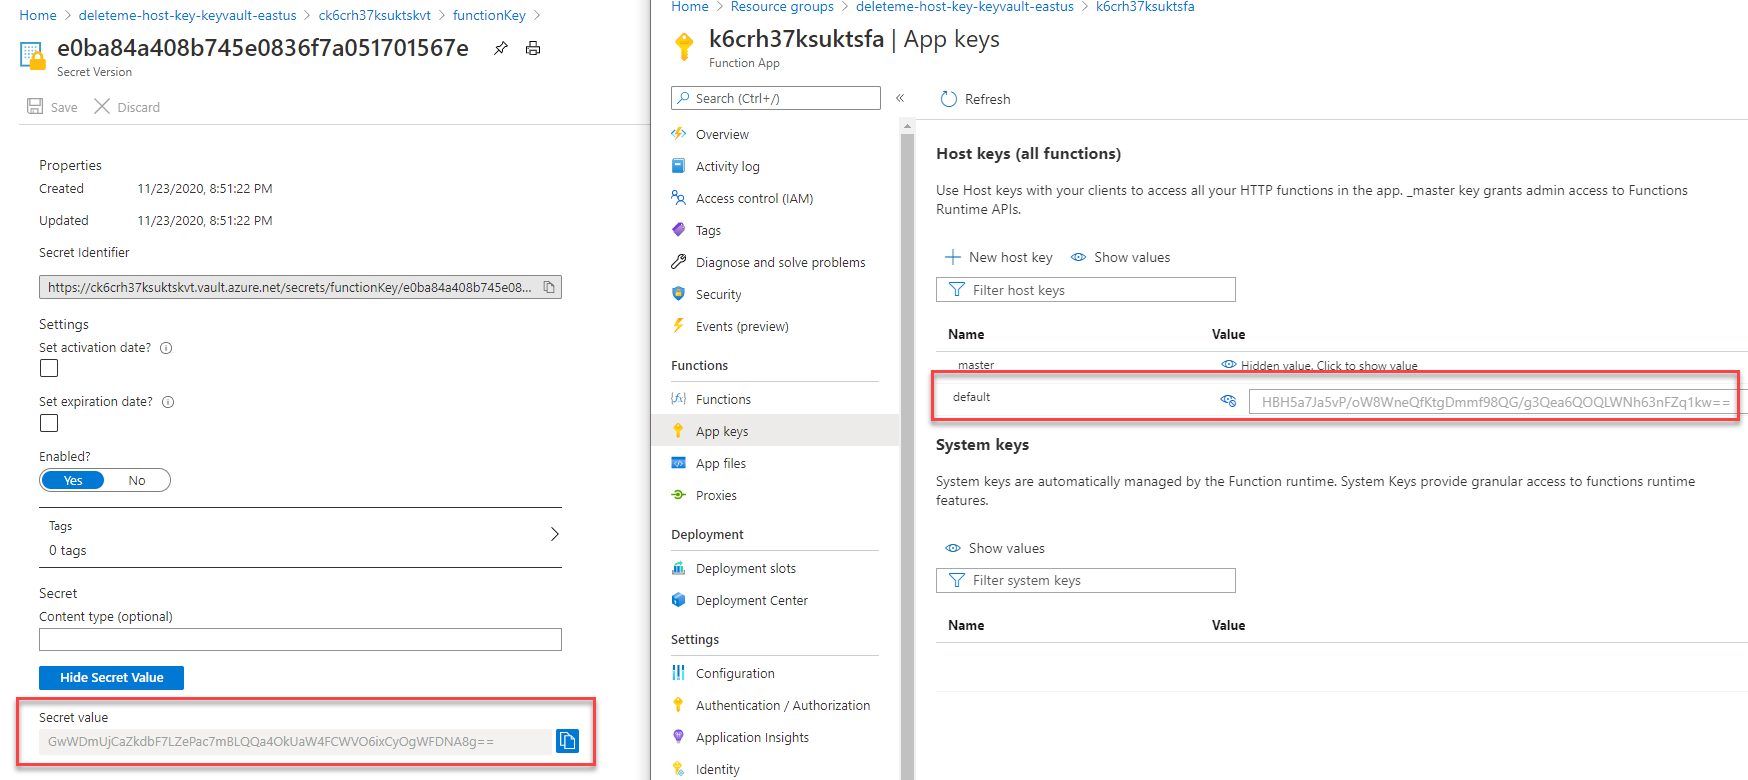Click the Security shield icon
The height and width of the screenshot is (780, 1748).
pos(679,294)
